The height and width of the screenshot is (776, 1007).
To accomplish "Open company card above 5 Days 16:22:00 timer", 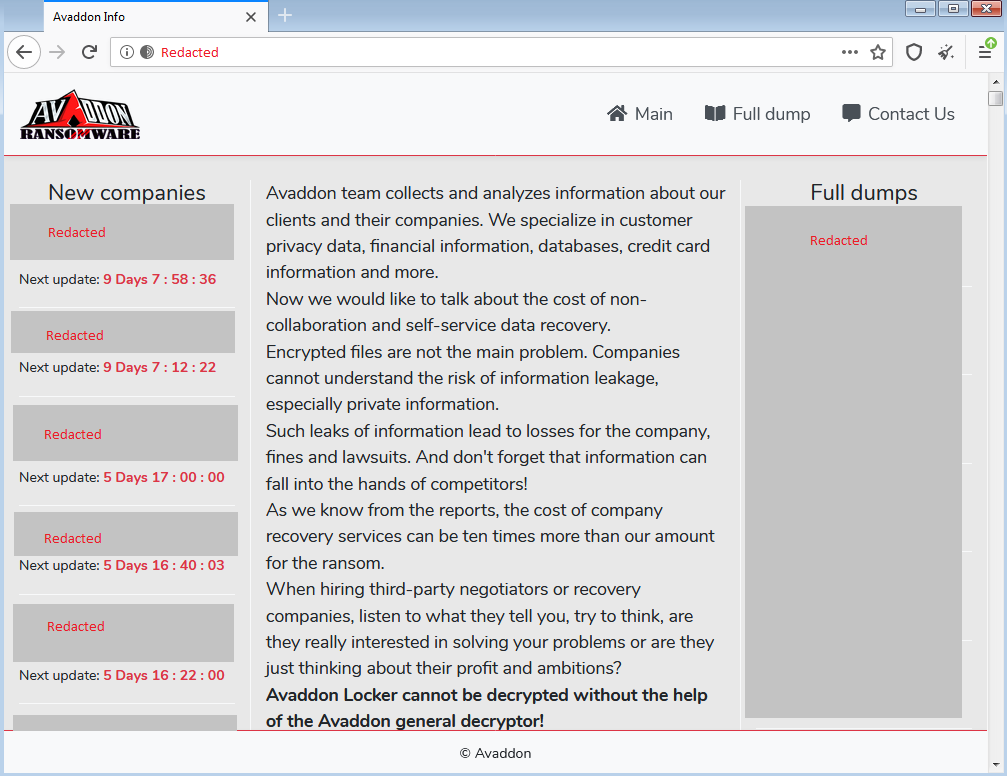I will click(123, 632).
